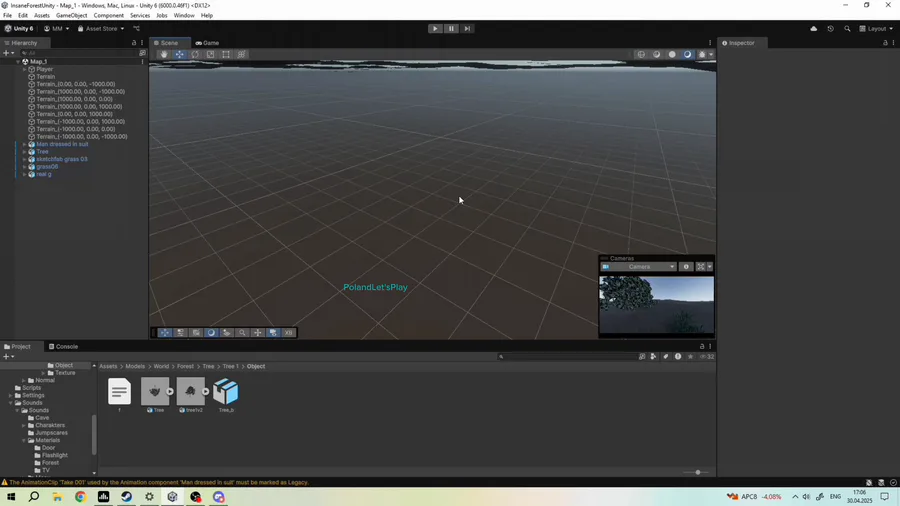
Task: Click the Unity 6 button
Action: pos(19,29)
